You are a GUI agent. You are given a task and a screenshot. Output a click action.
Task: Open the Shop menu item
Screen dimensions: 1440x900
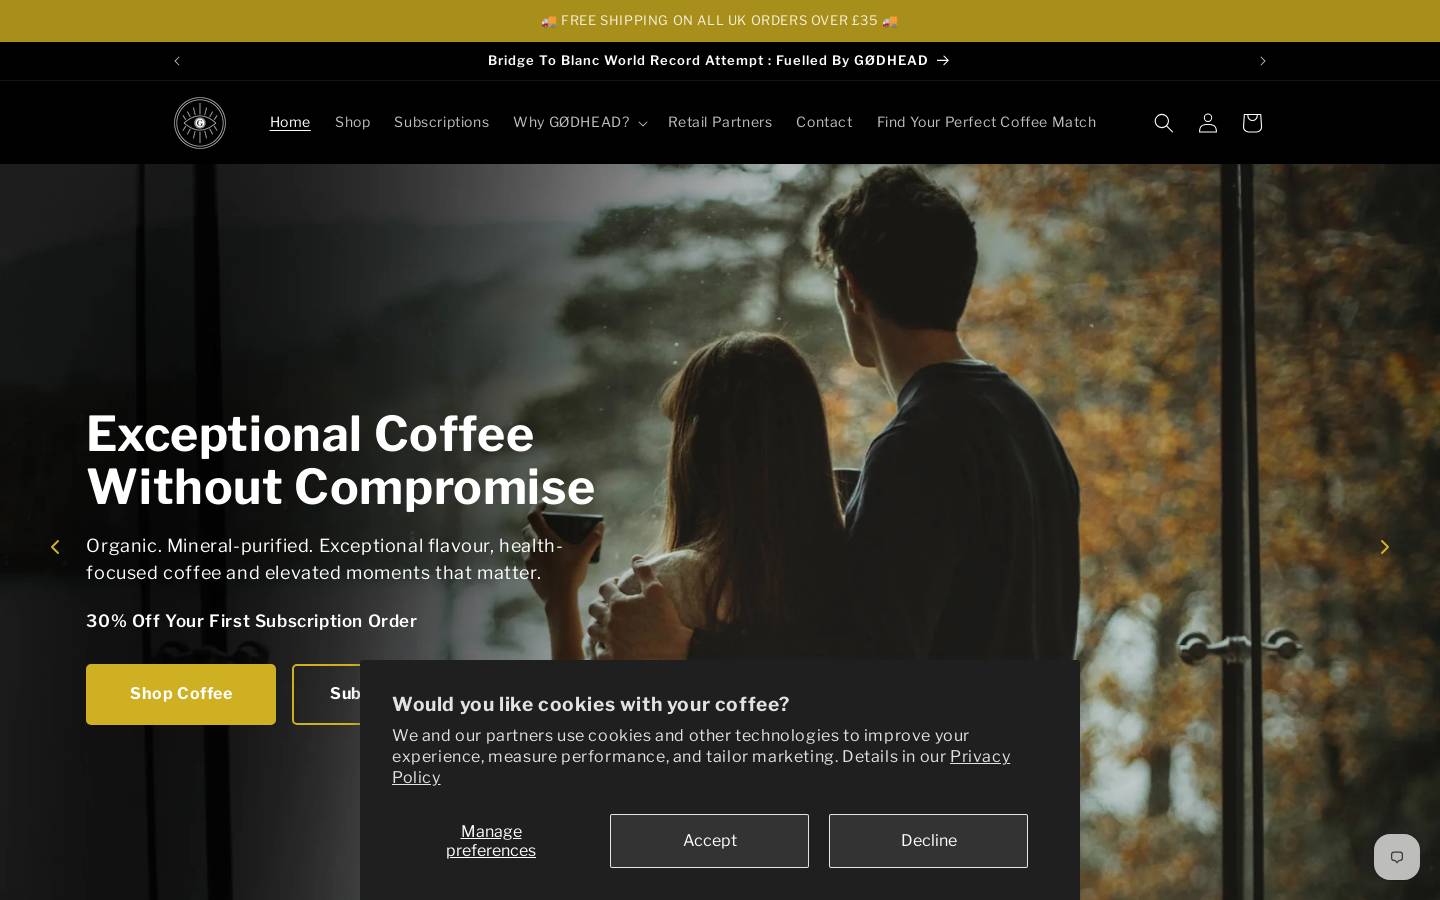point(352,122)
